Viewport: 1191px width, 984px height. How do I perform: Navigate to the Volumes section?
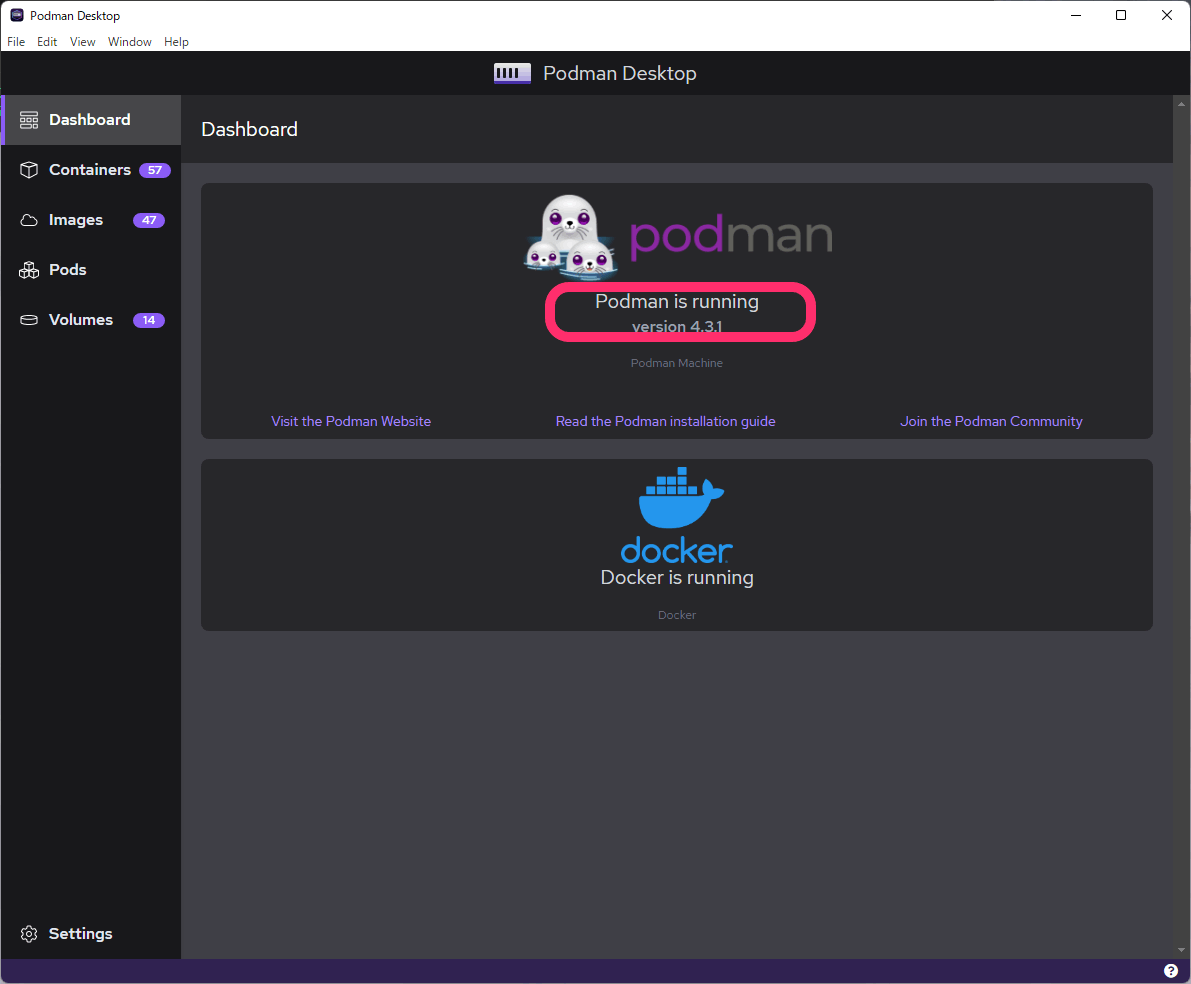tap(91, 320)
